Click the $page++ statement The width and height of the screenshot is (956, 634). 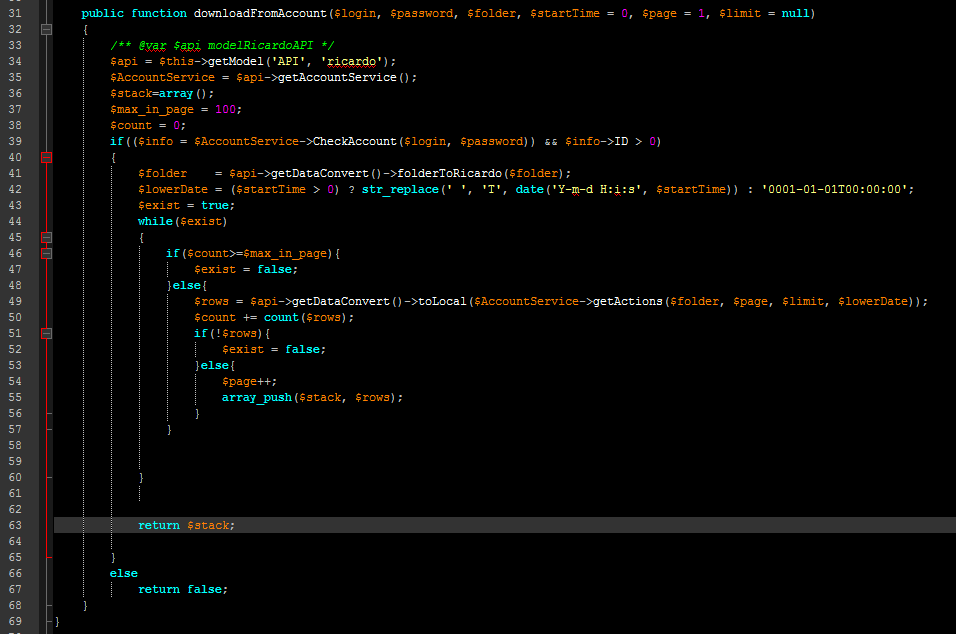click(x=249, y=382)
